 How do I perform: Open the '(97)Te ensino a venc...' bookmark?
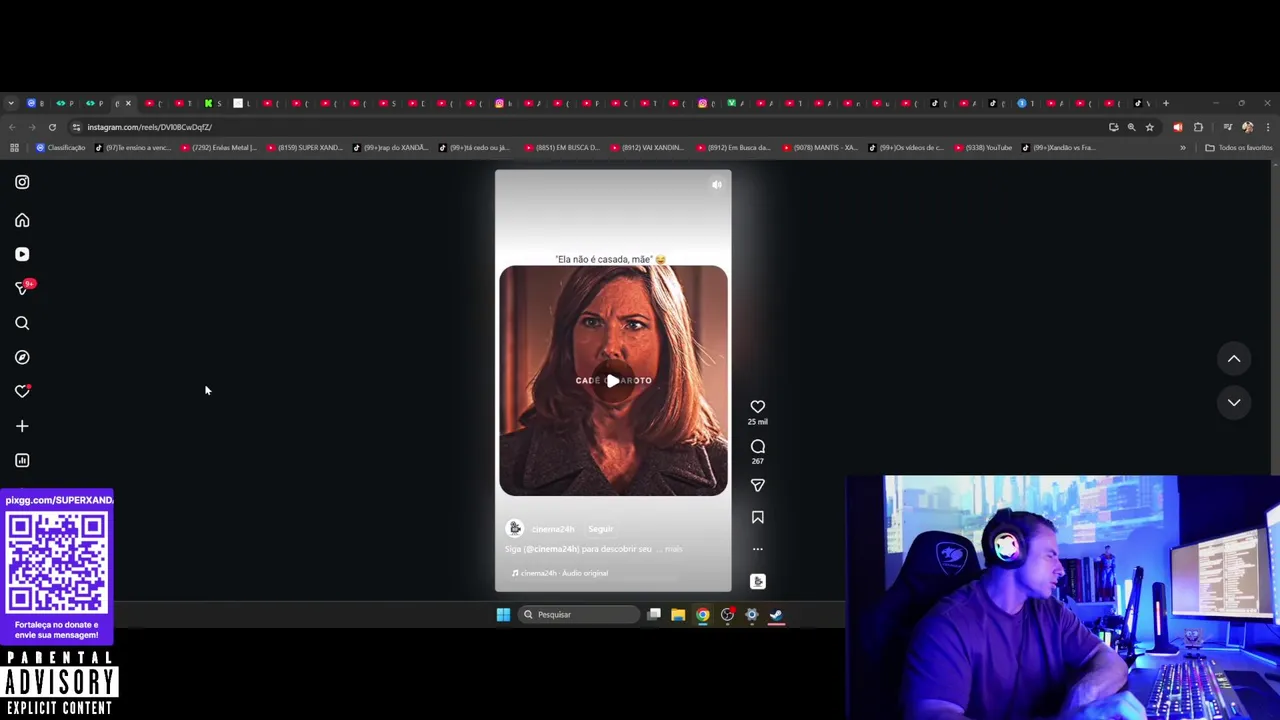(x=133, y=148)
